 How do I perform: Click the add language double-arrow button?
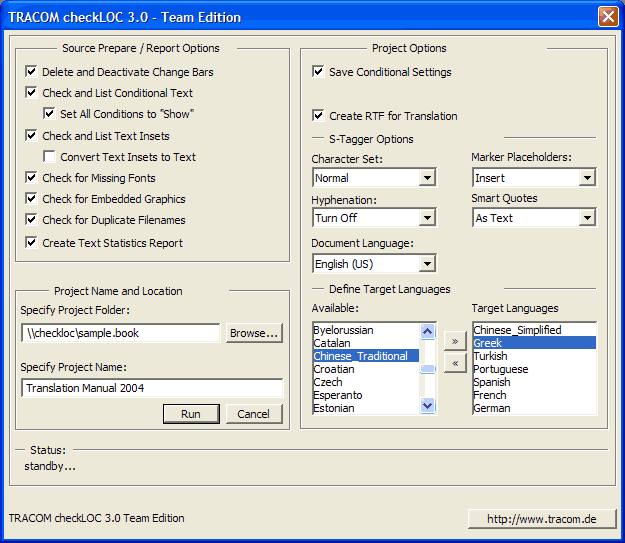pyautogui.click(x=454, y=341)
